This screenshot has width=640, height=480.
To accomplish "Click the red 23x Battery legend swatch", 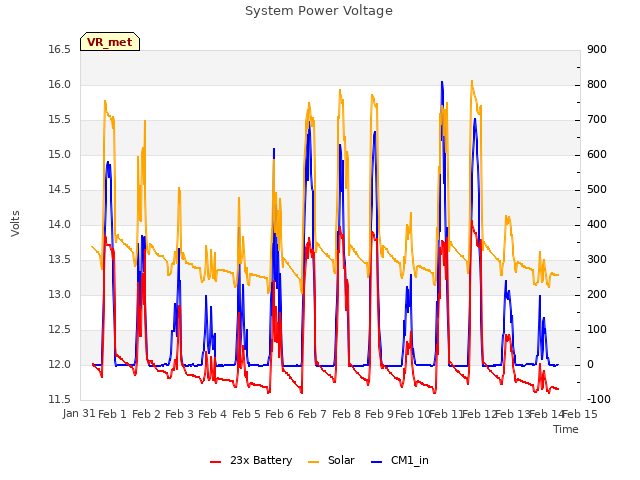I will coord(216,462).
